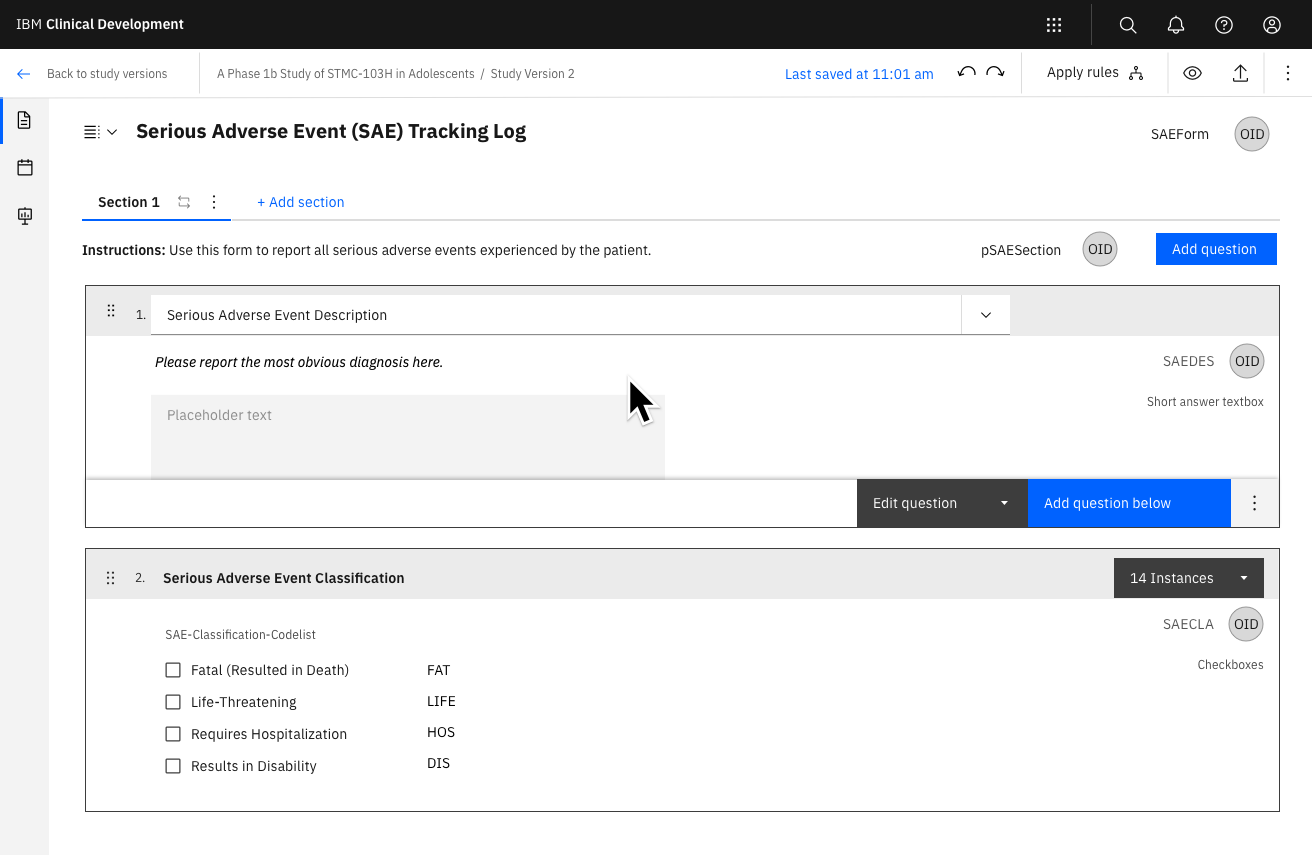Select the forms document sidebar icon

pos(25,120)
